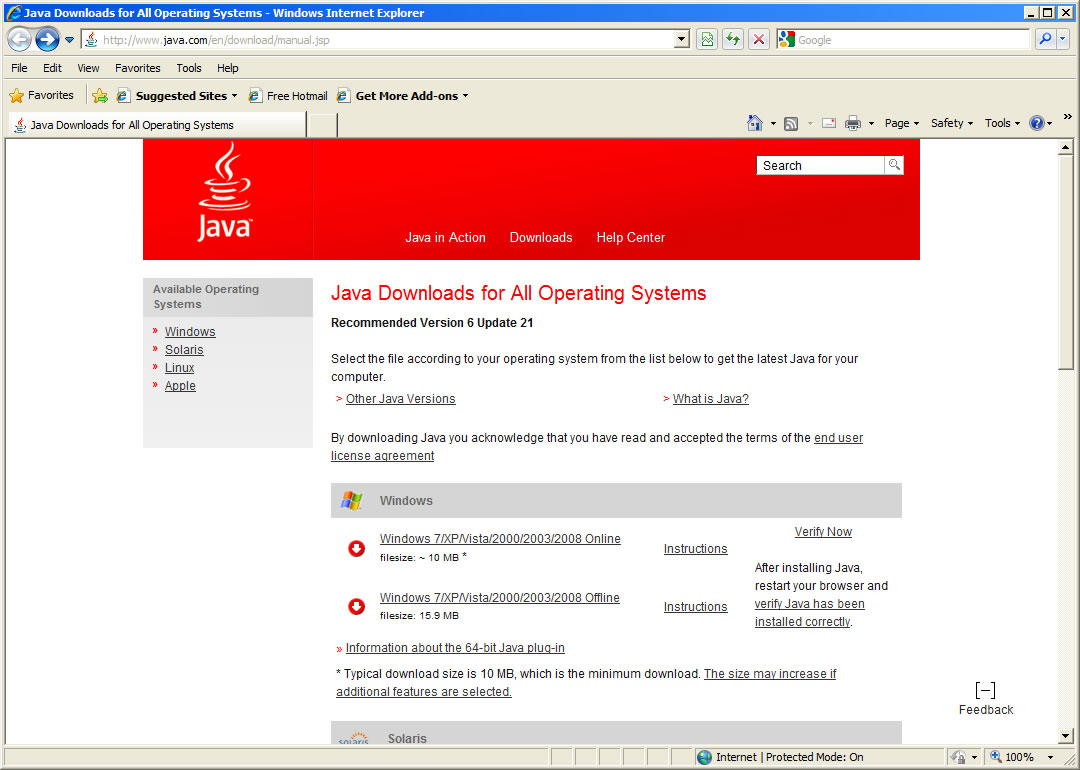Open the Help Center nav link
This screenshot has width=1080, height=770.
[630, 238]
